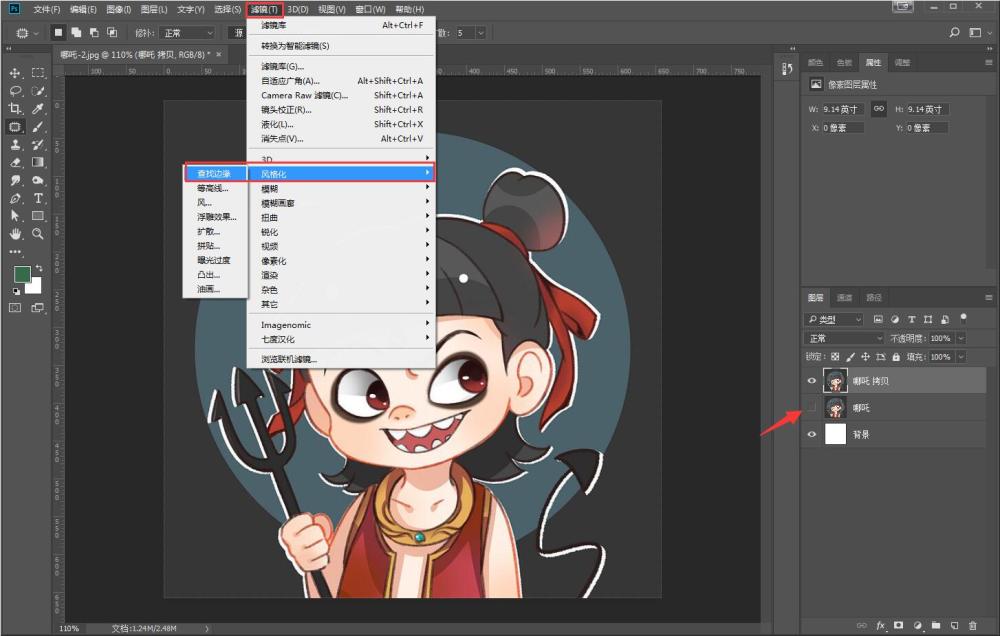Select the Gradient tool
1000x636 pixels.
38,163
